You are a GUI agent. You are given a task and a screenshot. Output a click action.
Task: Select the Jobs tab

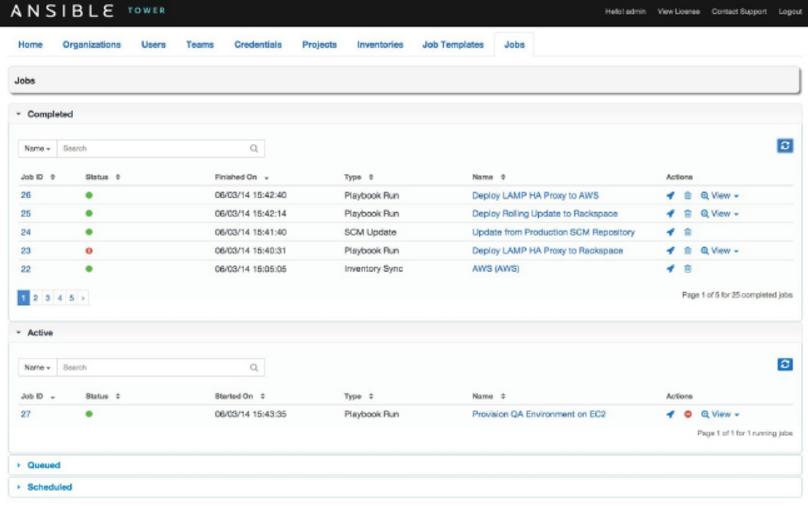point(514,45)
